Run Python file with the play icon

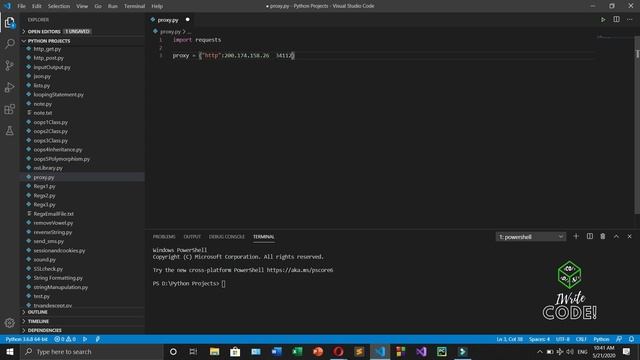(603, 20)
